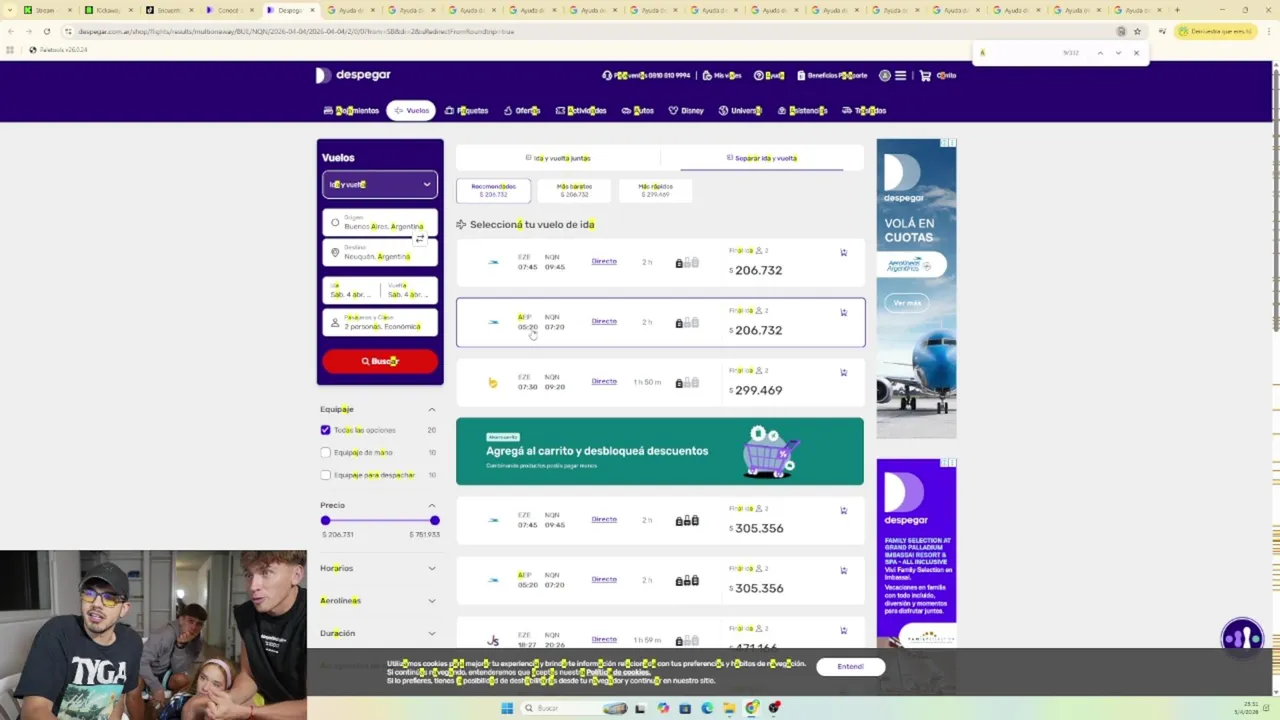Toggle Todas las opciones baggage checkbox

point(325,430)
